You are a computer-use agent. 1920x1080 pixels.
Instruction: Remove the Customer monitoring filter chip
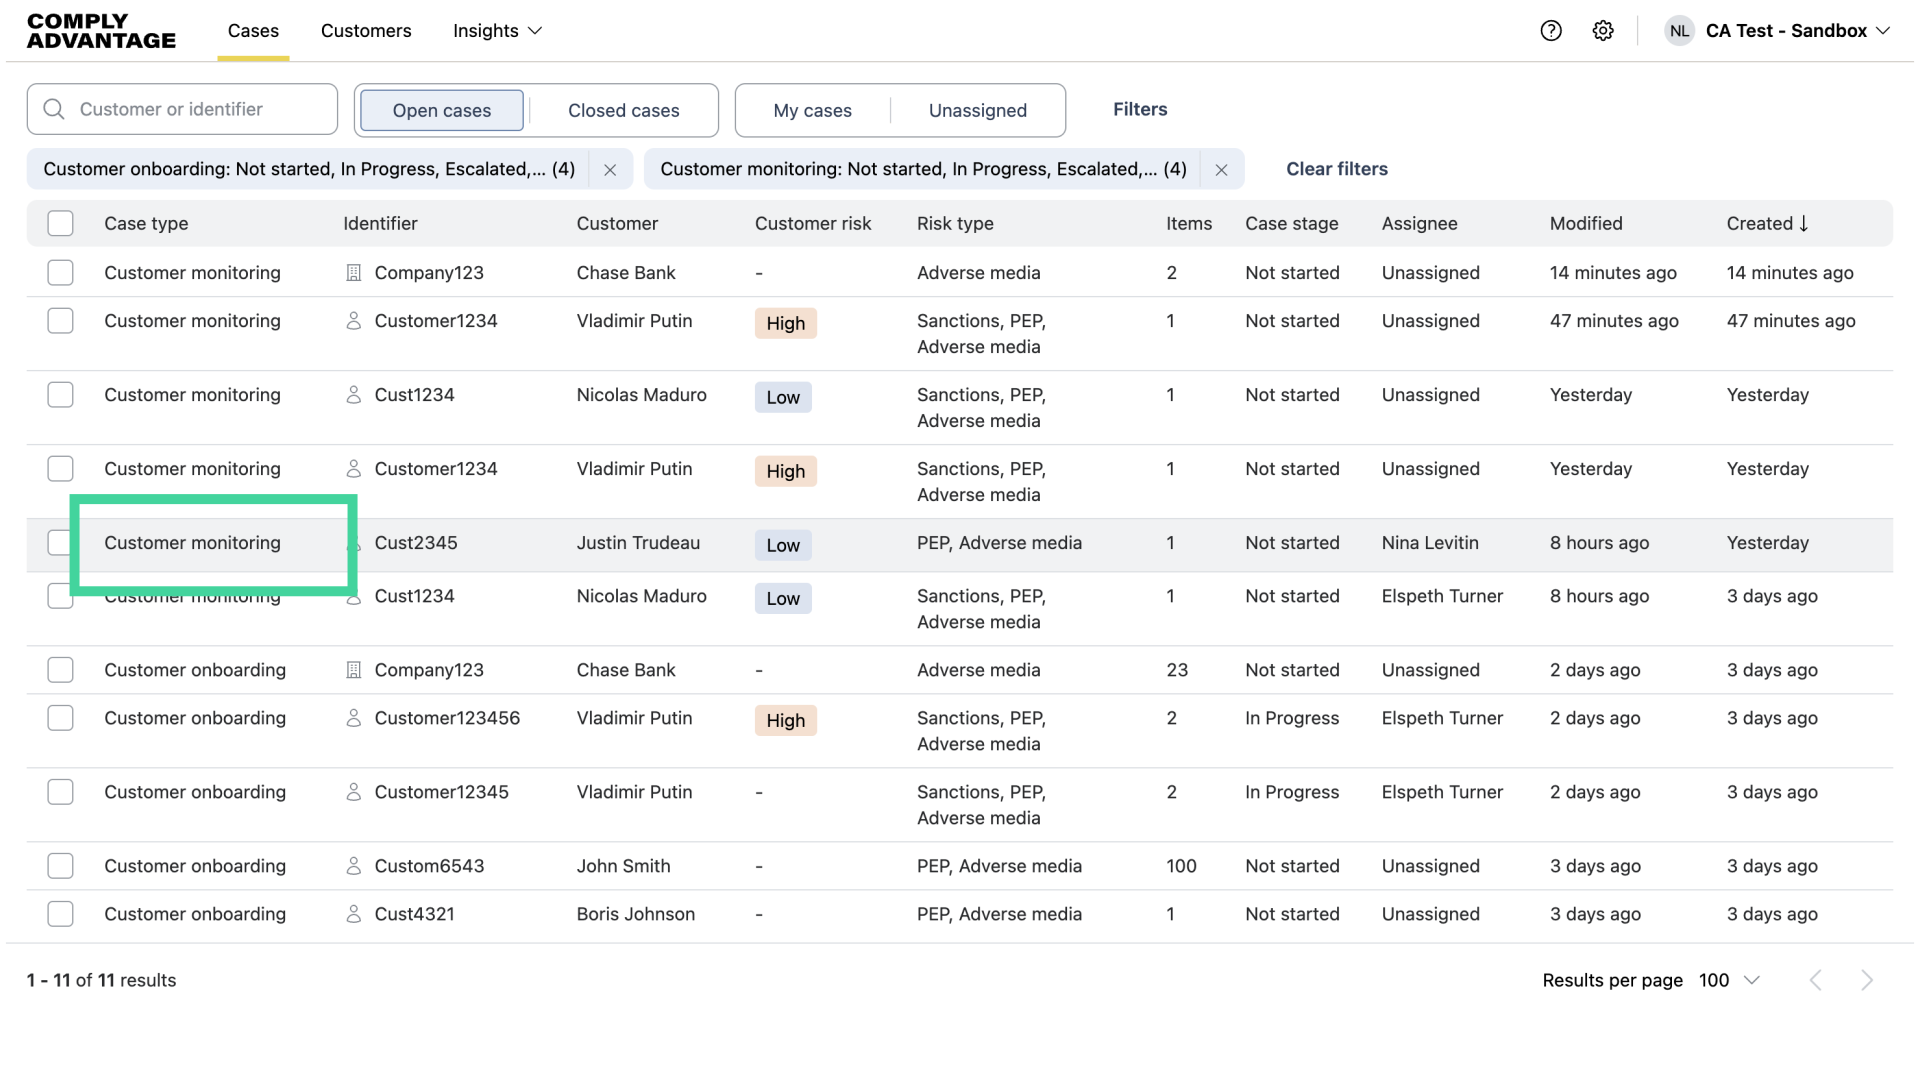pos(1221,170)
